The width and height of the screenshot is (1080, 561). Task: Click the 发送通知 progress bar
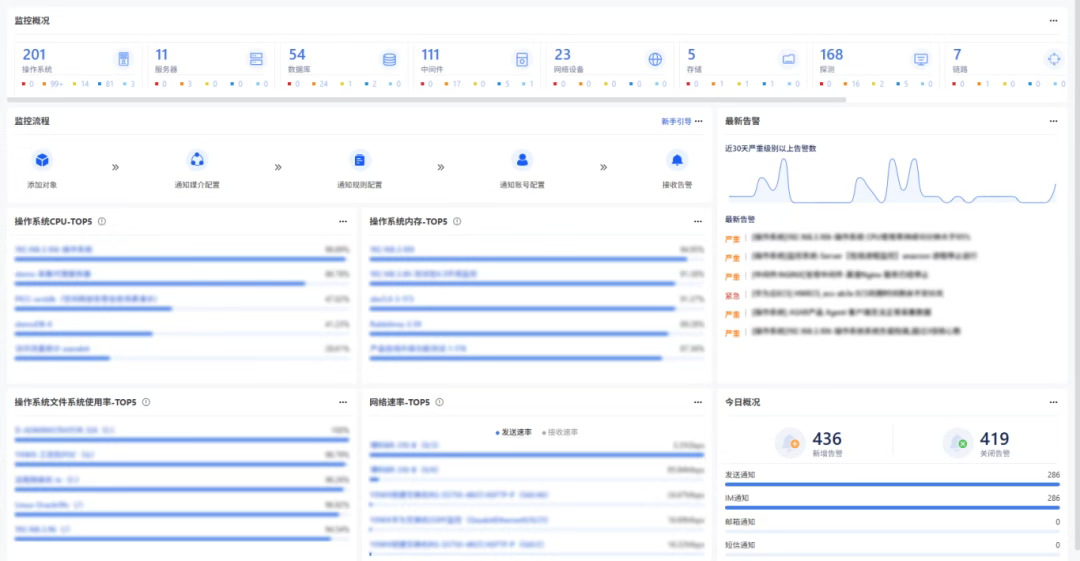tap(892, 484)
